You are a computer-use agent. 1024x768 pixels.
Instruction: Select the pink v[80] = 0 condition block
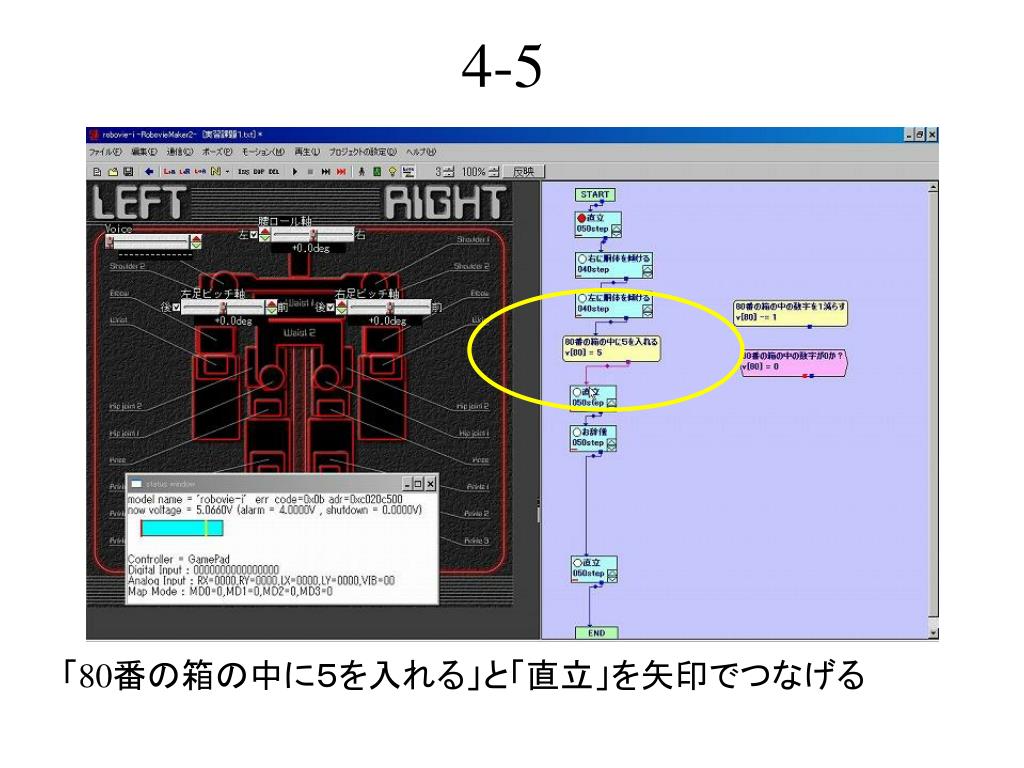click(x=793, y=362)
